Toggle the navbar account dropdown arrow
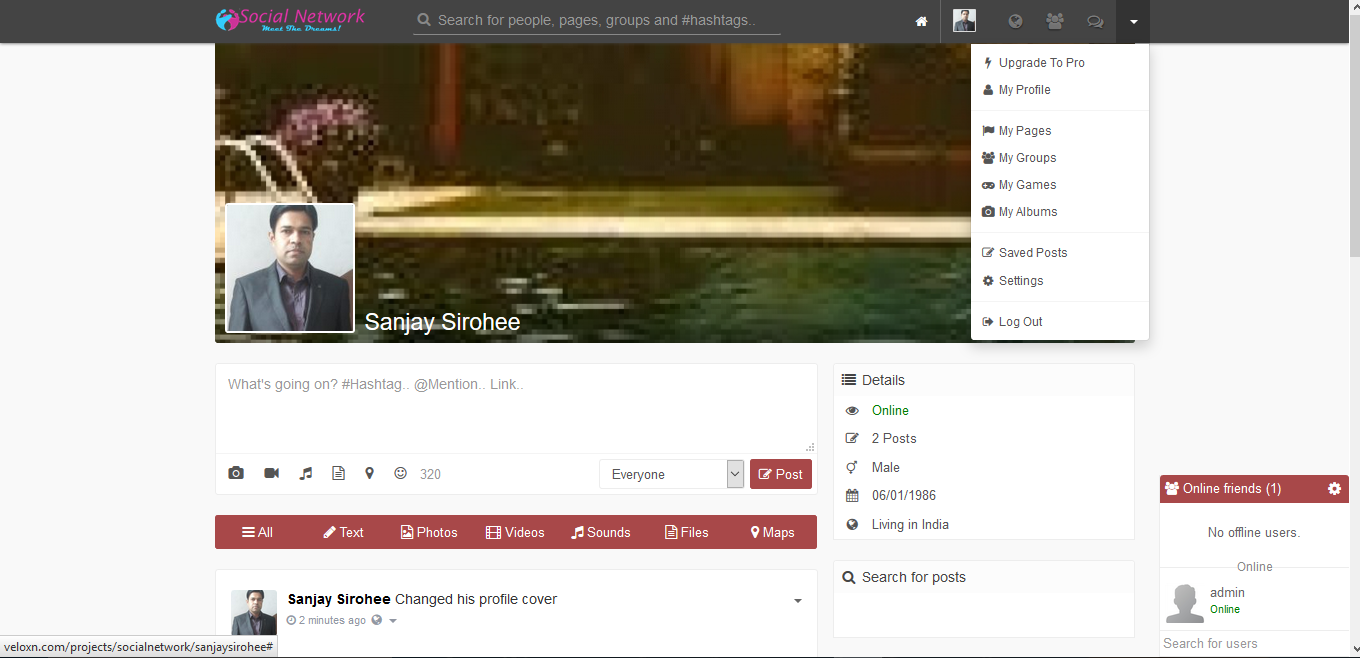1360x658 pixels. click(x=1133, y=21)
